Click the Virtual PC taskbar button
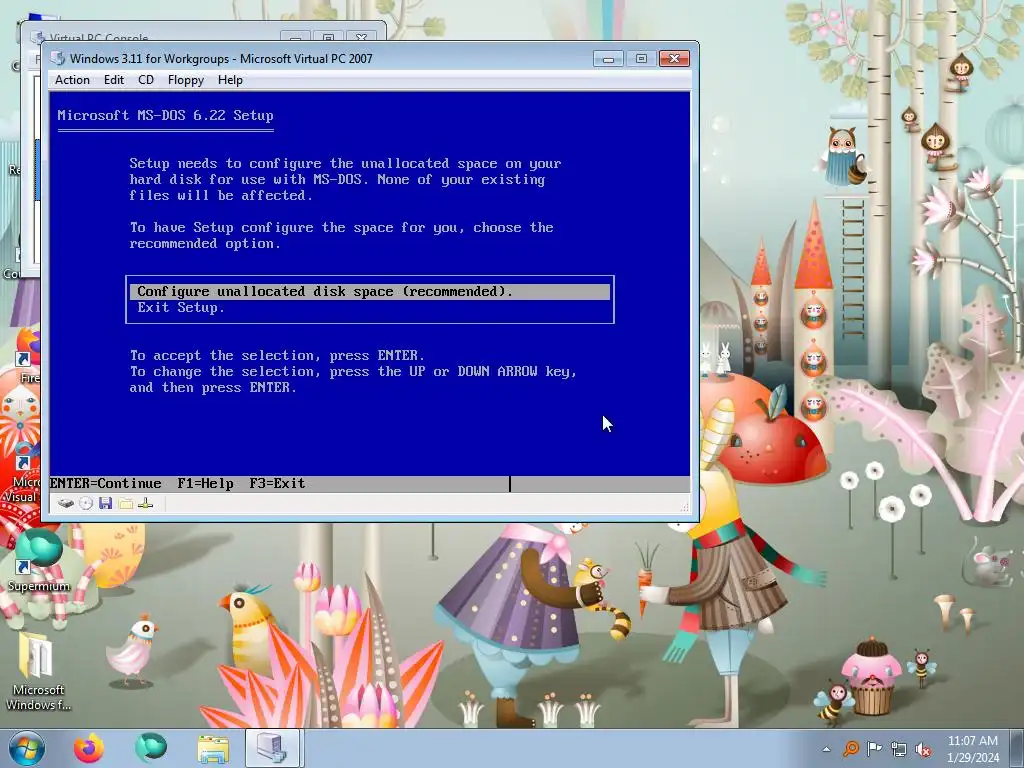The image size is (1024, 768). tap(273, 748)
